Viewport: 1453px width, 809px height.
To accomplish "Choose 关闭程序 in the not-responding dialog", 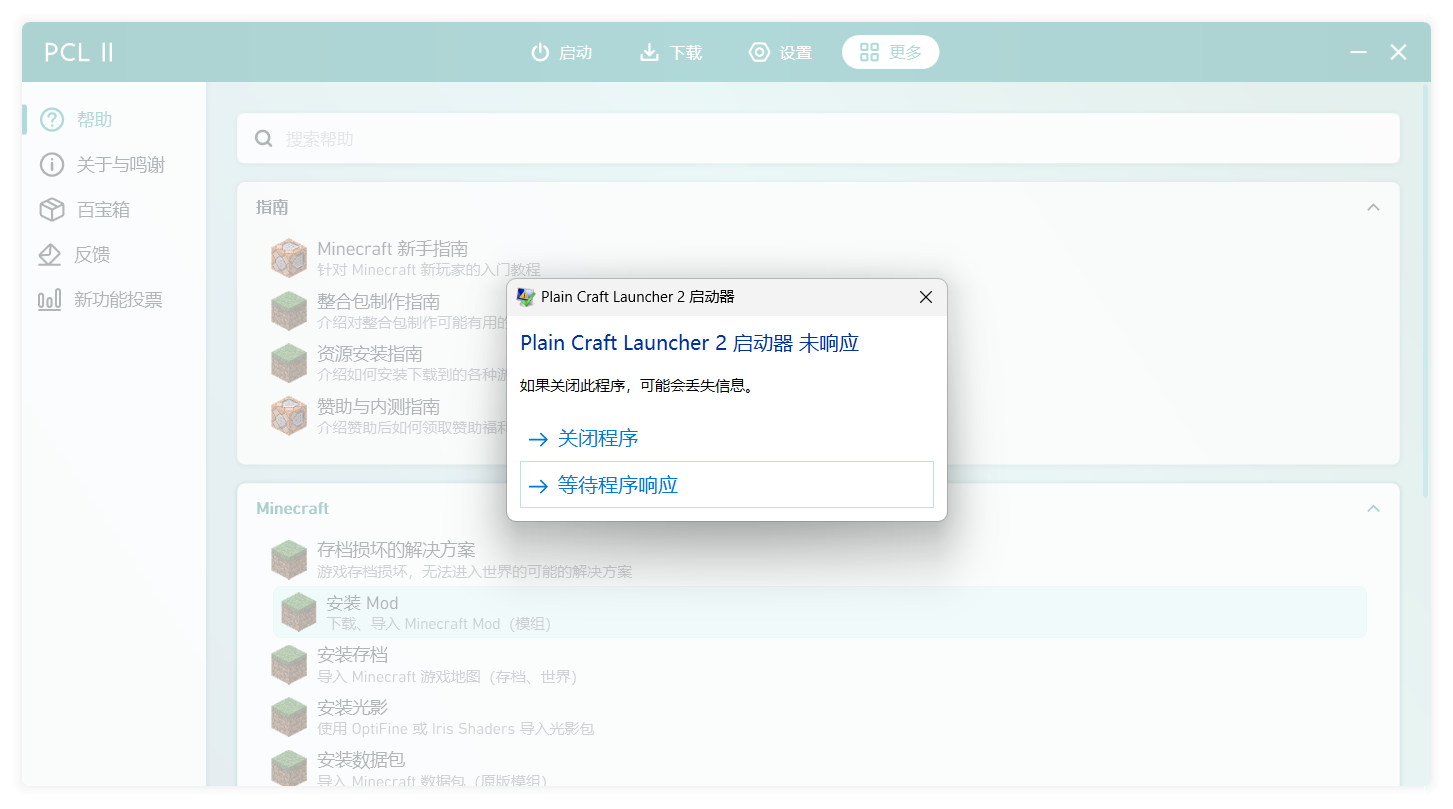I will 727,438.
